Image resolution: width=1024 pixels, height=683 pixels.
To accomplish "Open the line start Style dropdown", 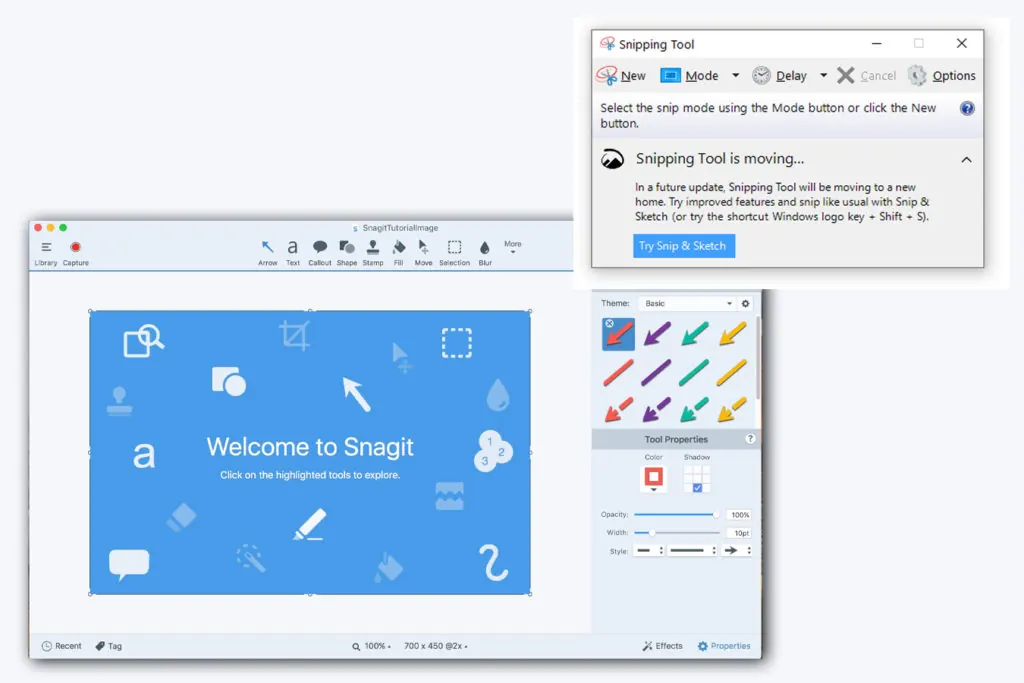I will (649, 551).
